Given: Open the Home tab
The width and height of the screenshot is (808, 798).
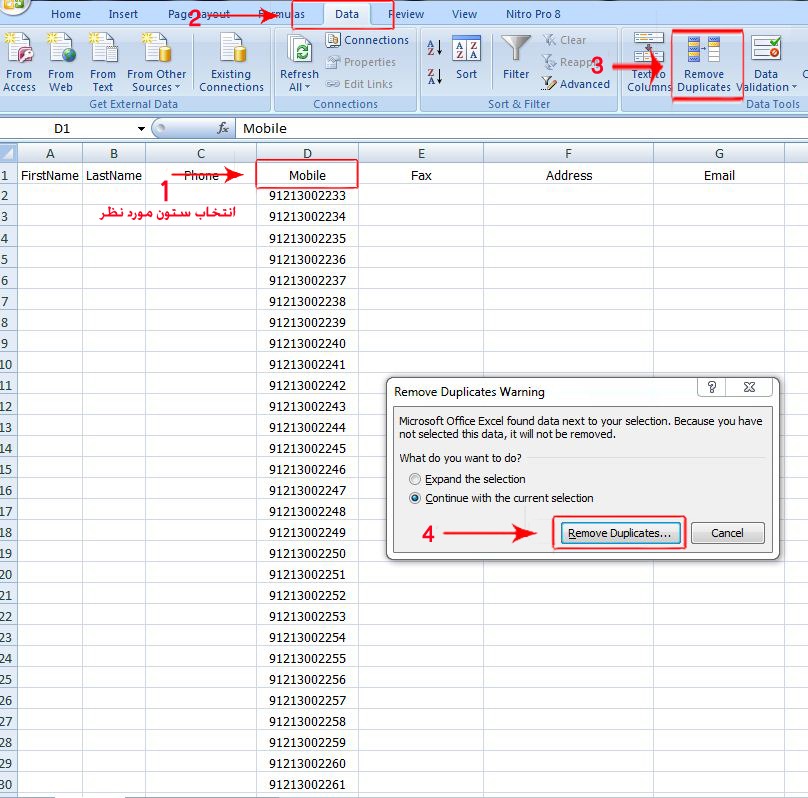Looking at the screenshot, I should [x=66, y=14].
